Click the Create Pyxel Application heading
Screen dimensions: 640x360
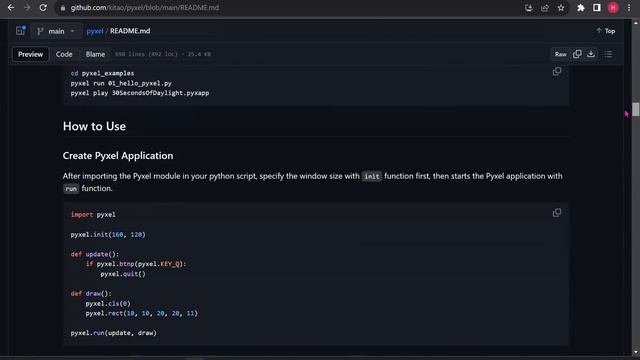tap(118, 156)
